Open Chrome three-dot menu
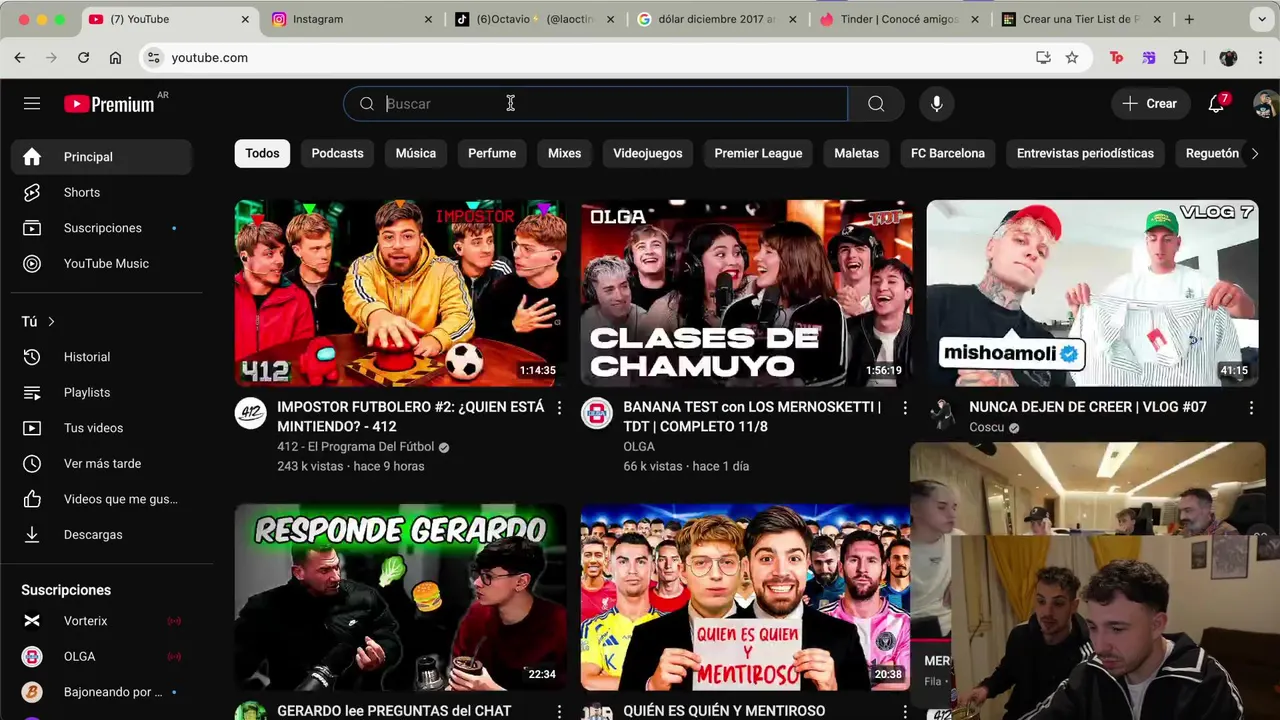Image resolution: width=1280 pixels, height=720 pixels. click(x=1262, y=58)
